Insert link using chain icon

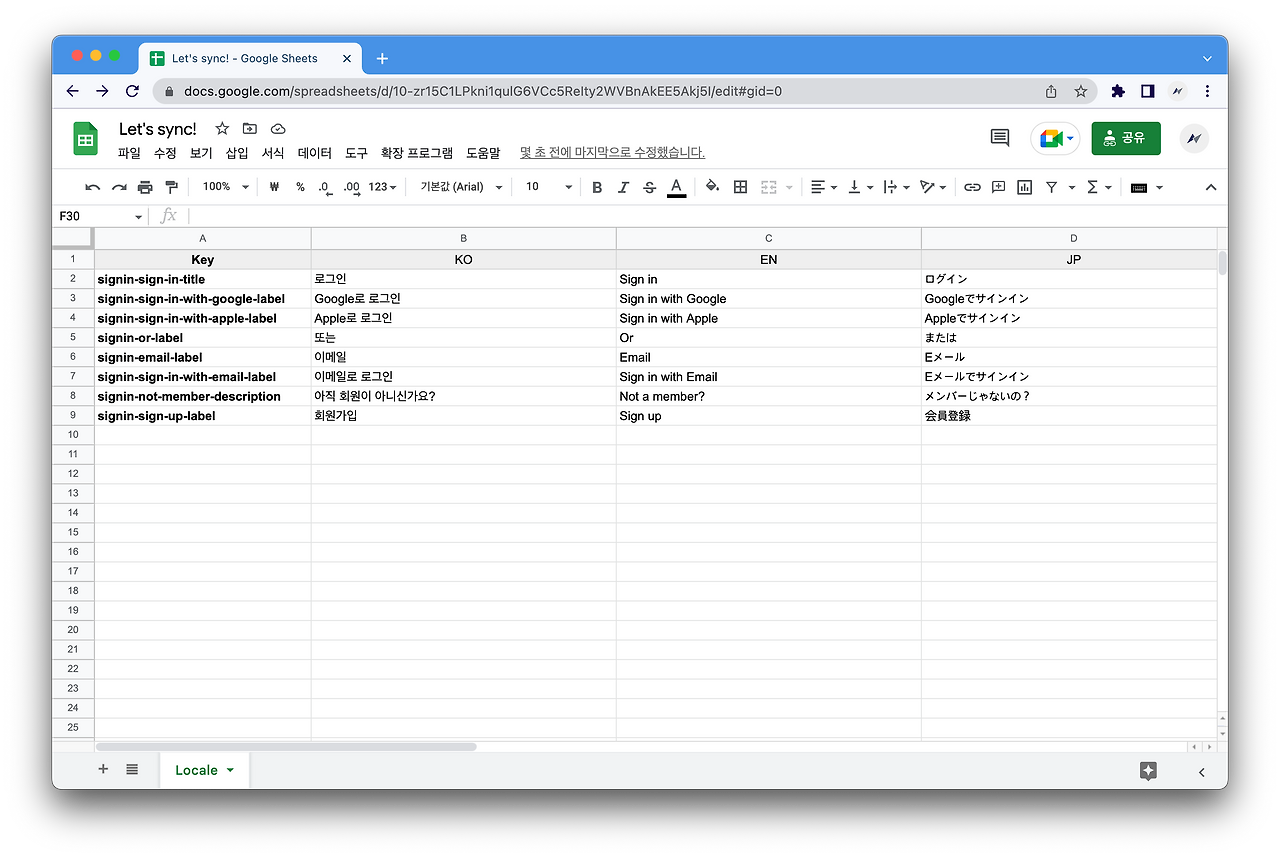click(x=972, y=187)
